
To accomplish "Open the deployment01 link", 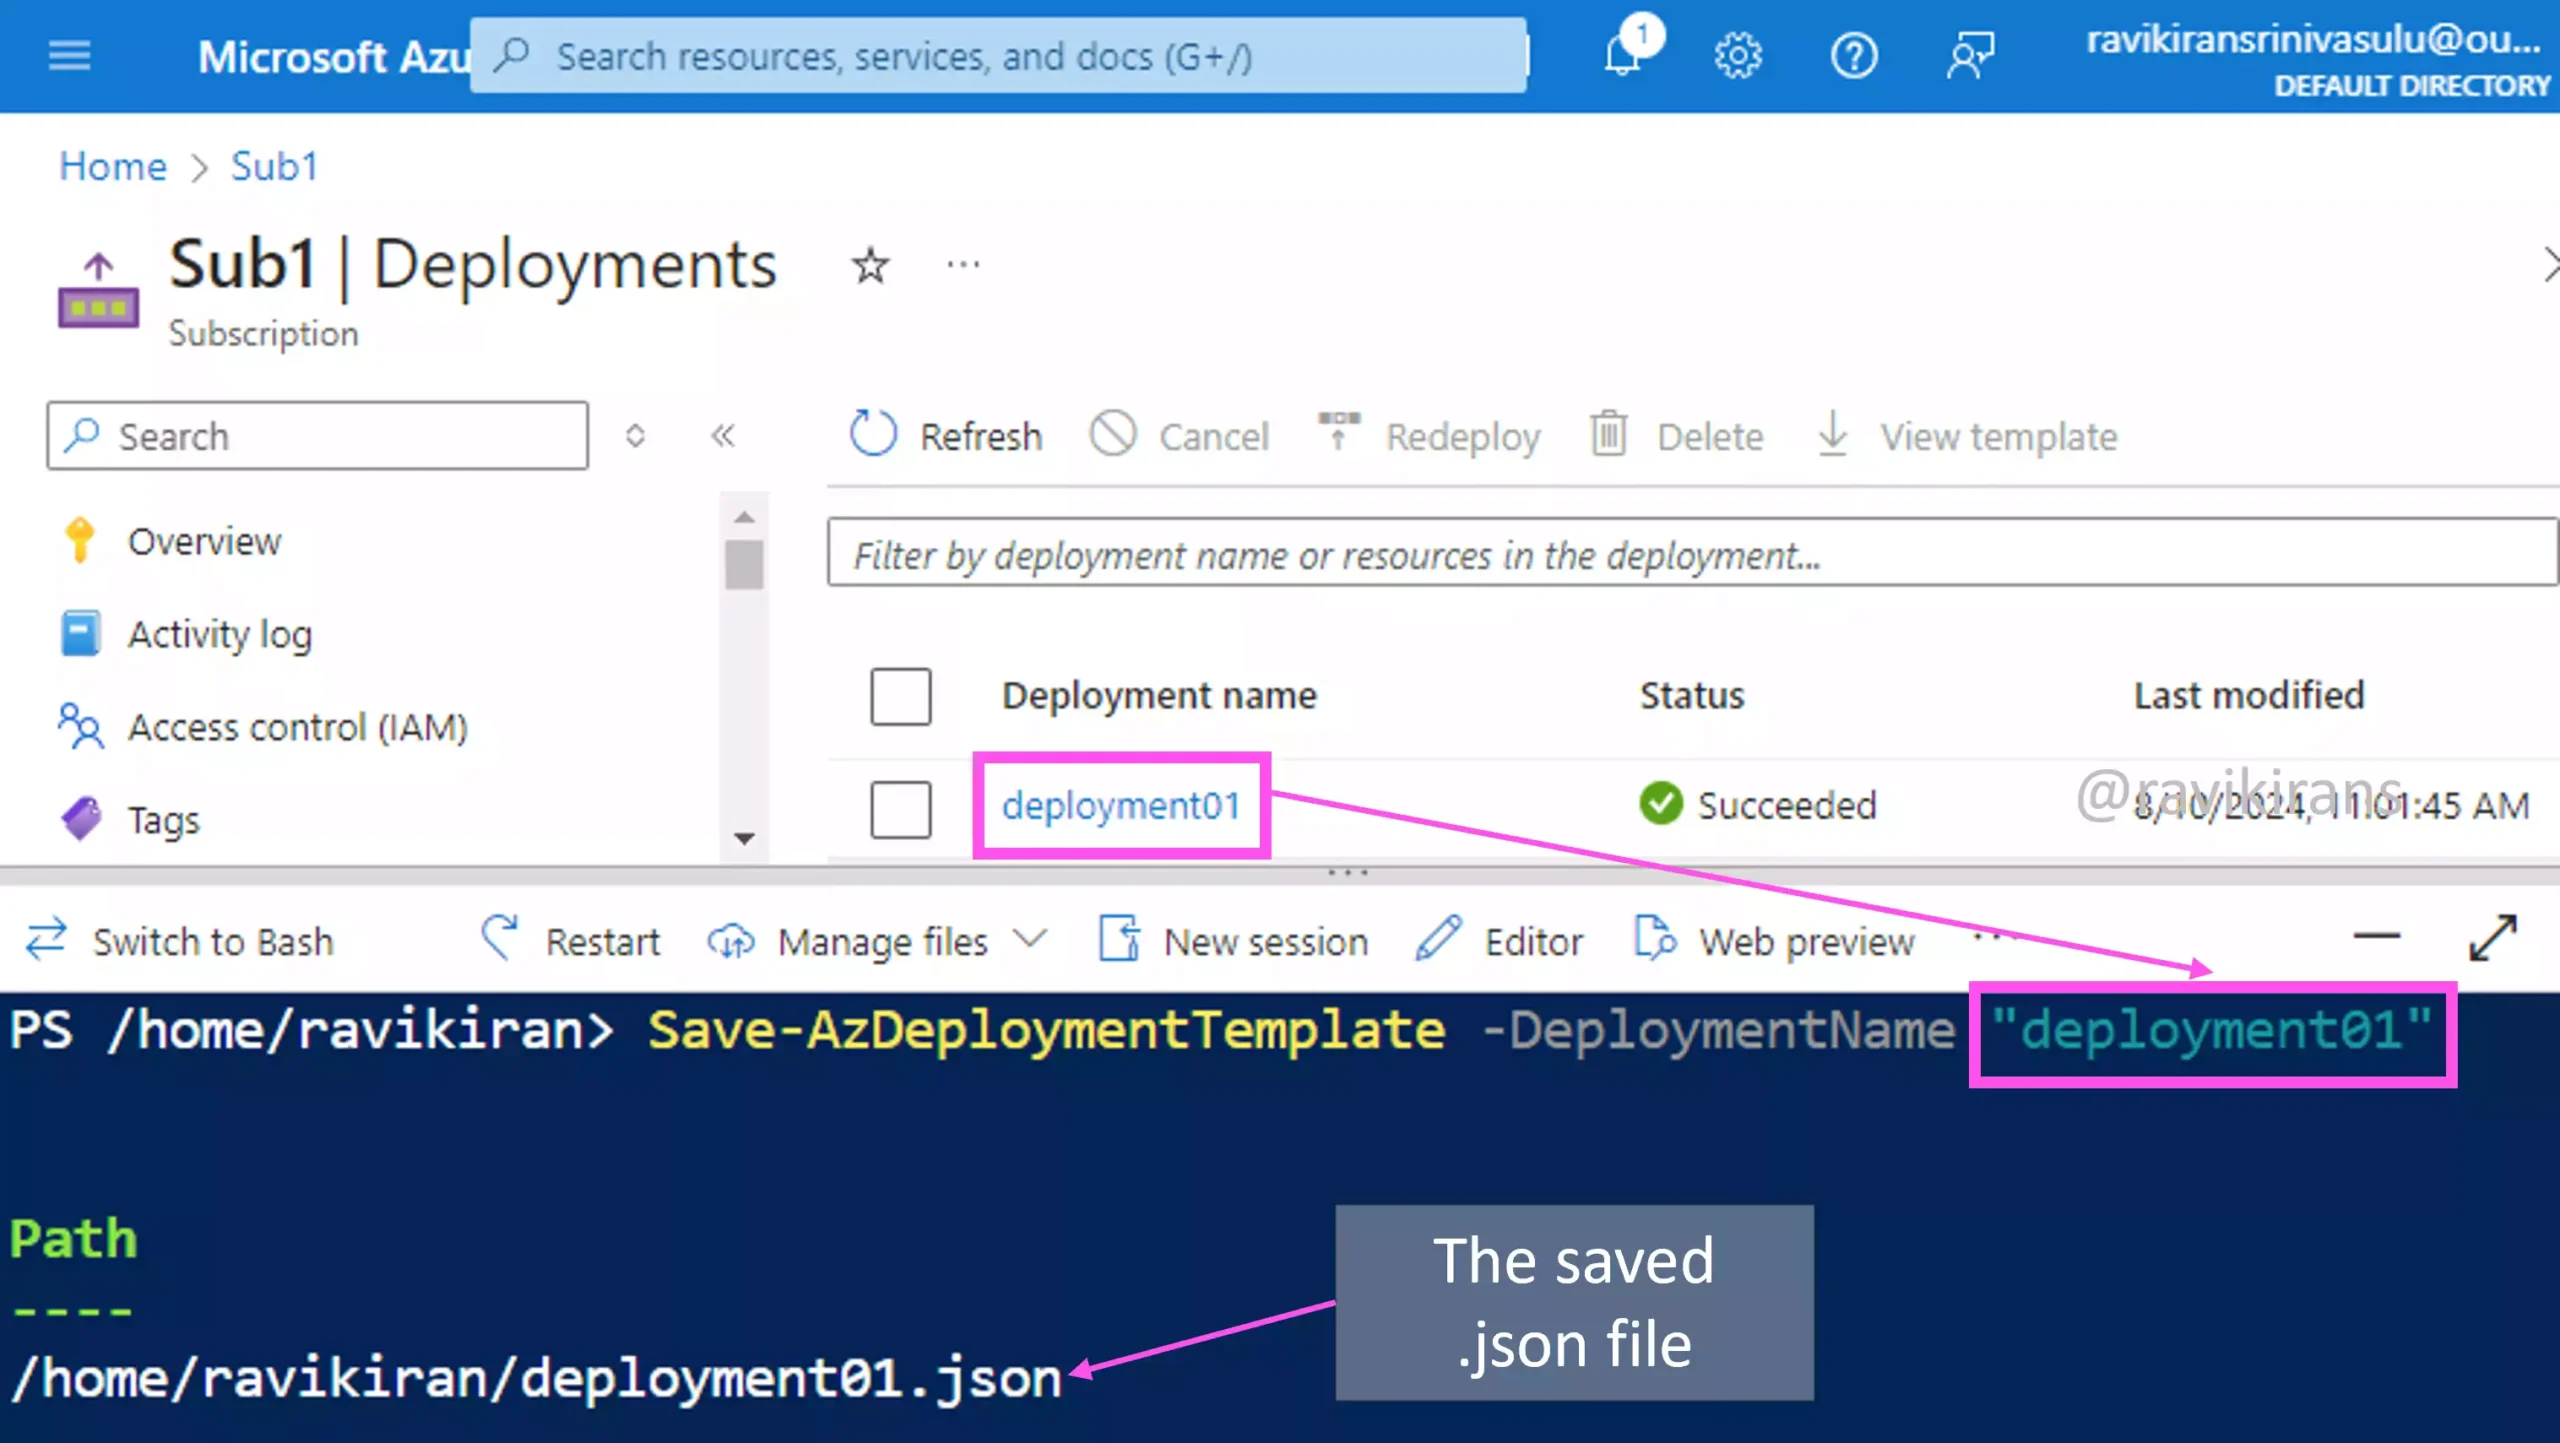I will coord(1121,805).
